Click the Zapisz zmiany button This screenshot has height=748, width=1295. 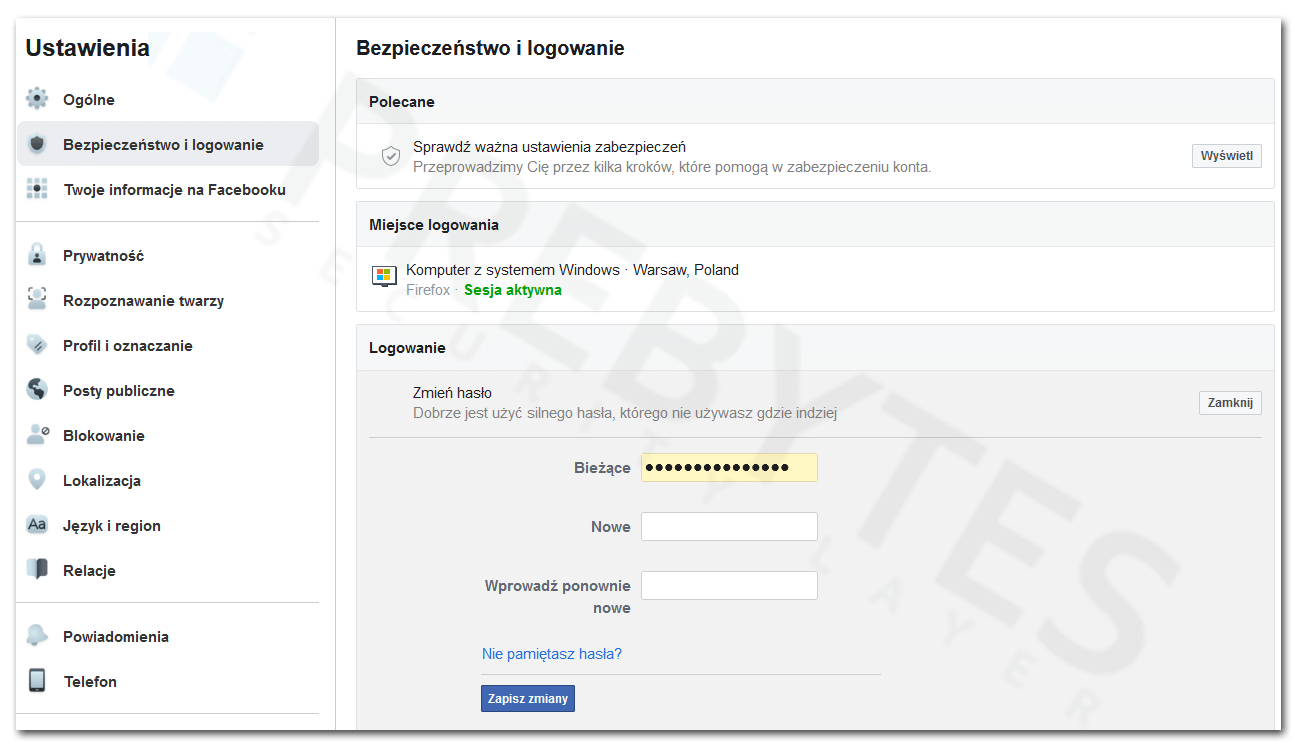[x=528, y=699]
